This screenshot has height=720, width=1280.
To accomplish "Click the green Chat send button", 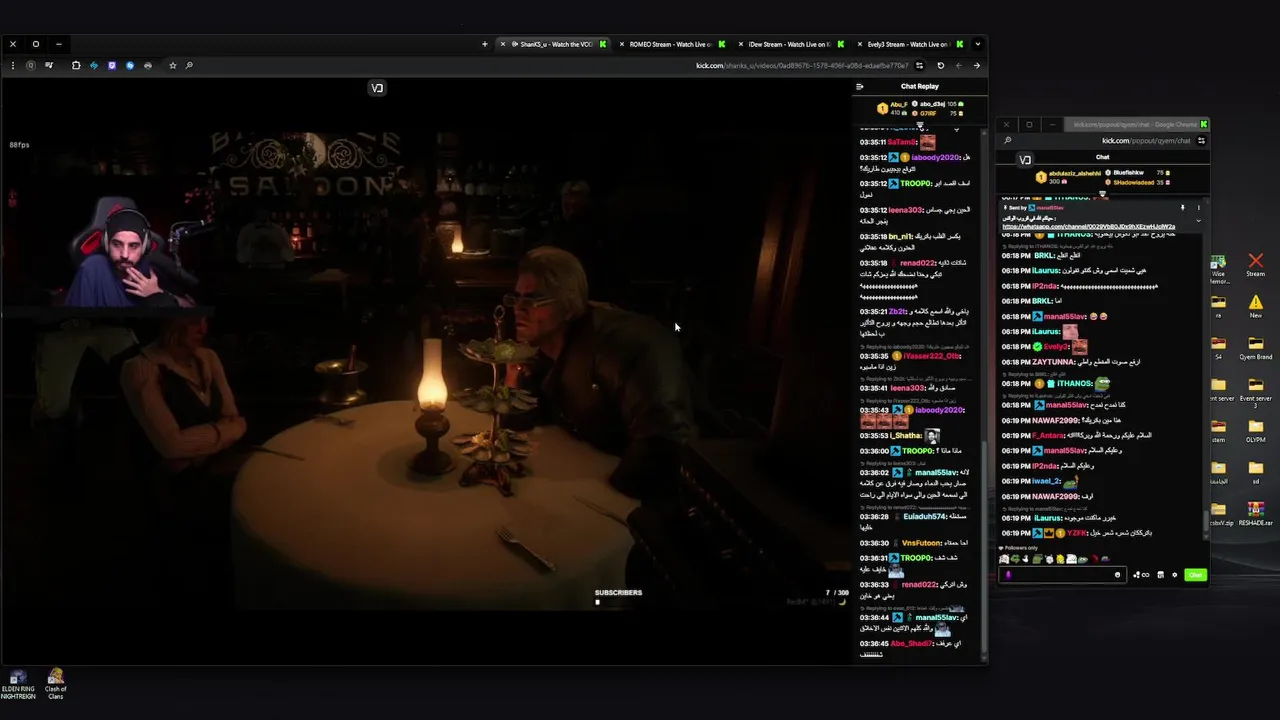I will [1195, 575].
